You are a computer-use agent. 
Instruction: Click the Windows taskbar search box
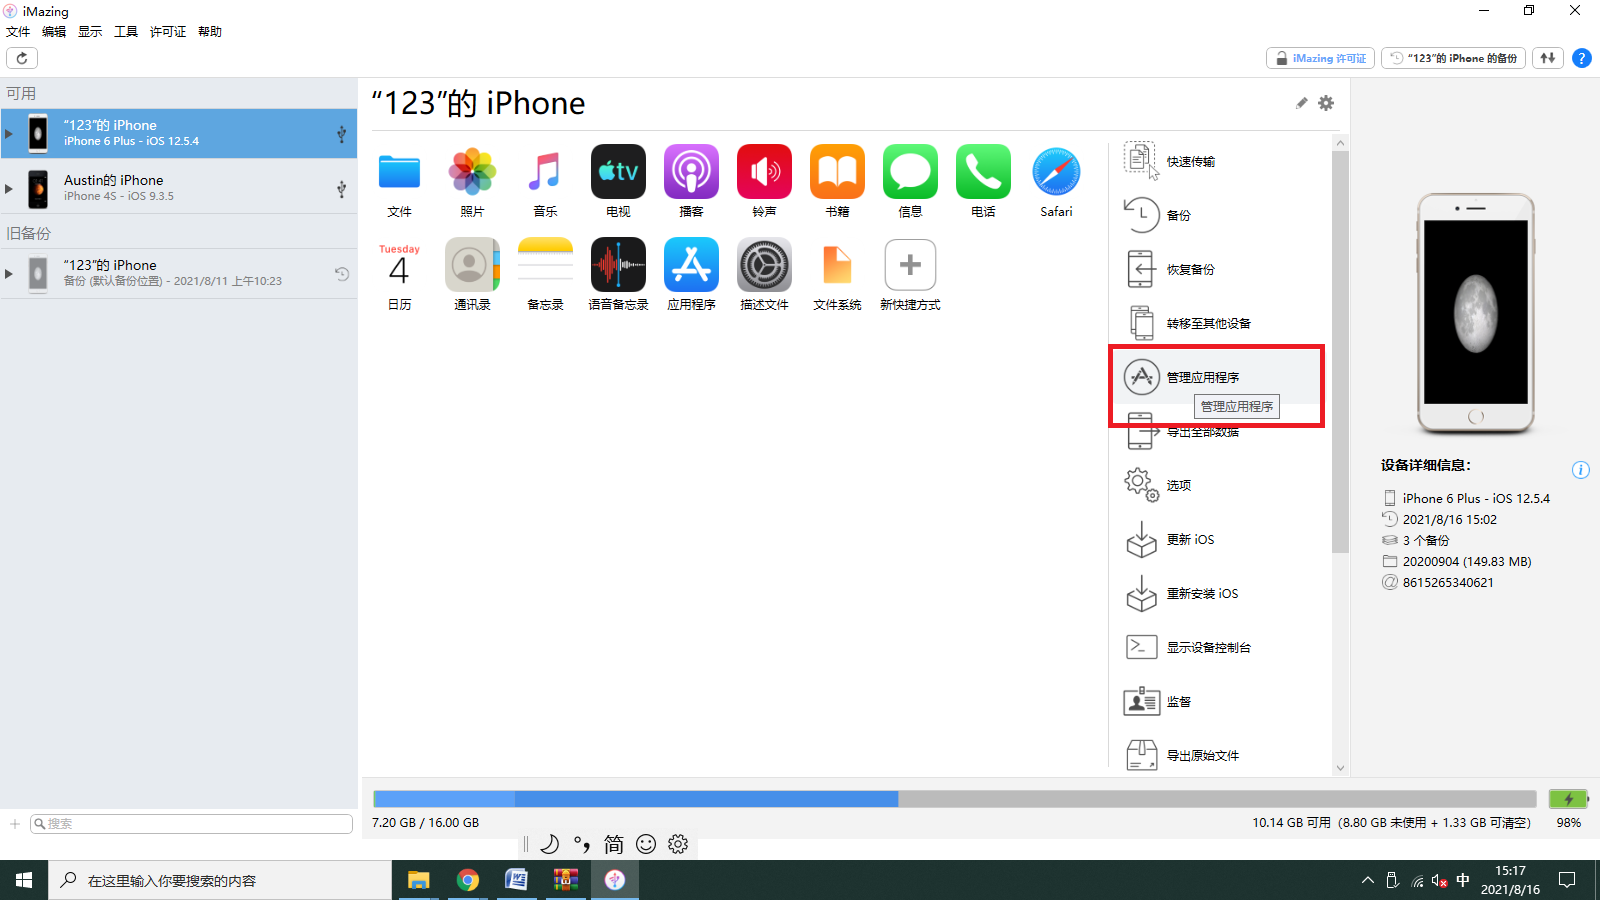(x=220, y=880)
